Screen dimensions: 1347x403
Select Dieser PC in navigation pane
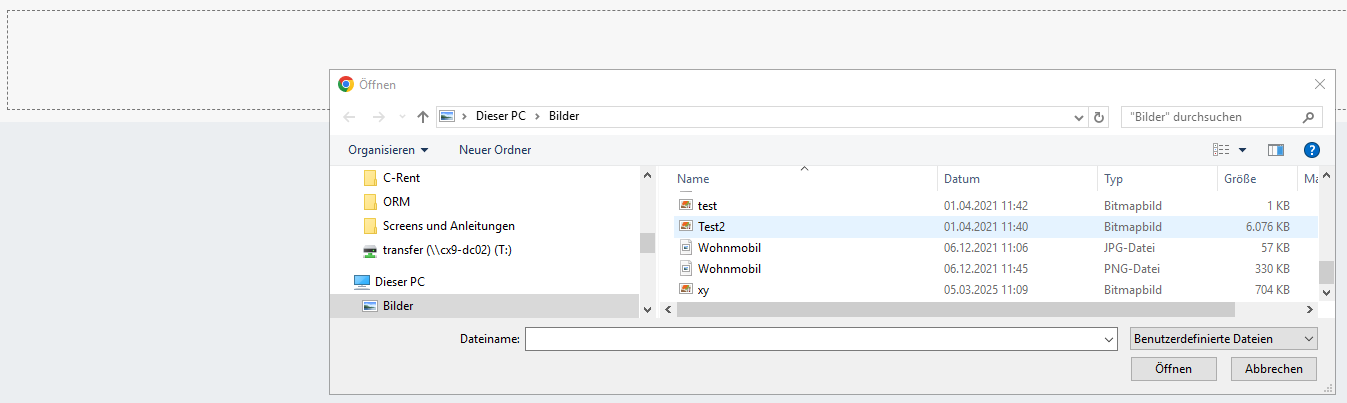(x=399, y=282)
